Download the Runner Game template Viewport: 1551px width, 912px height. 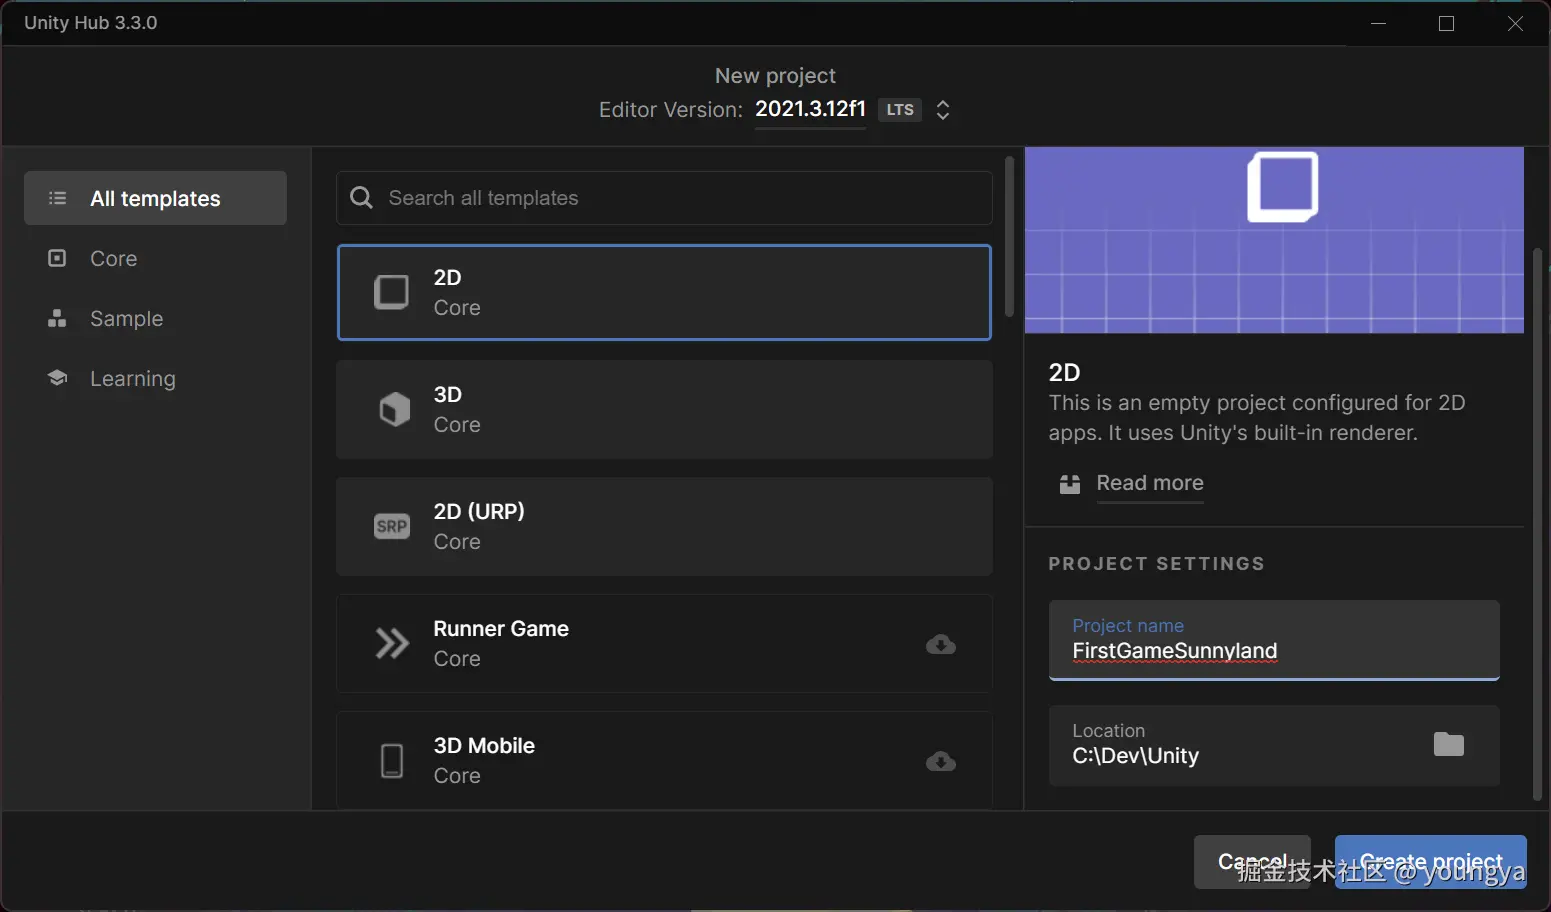[x=940, y=645]
